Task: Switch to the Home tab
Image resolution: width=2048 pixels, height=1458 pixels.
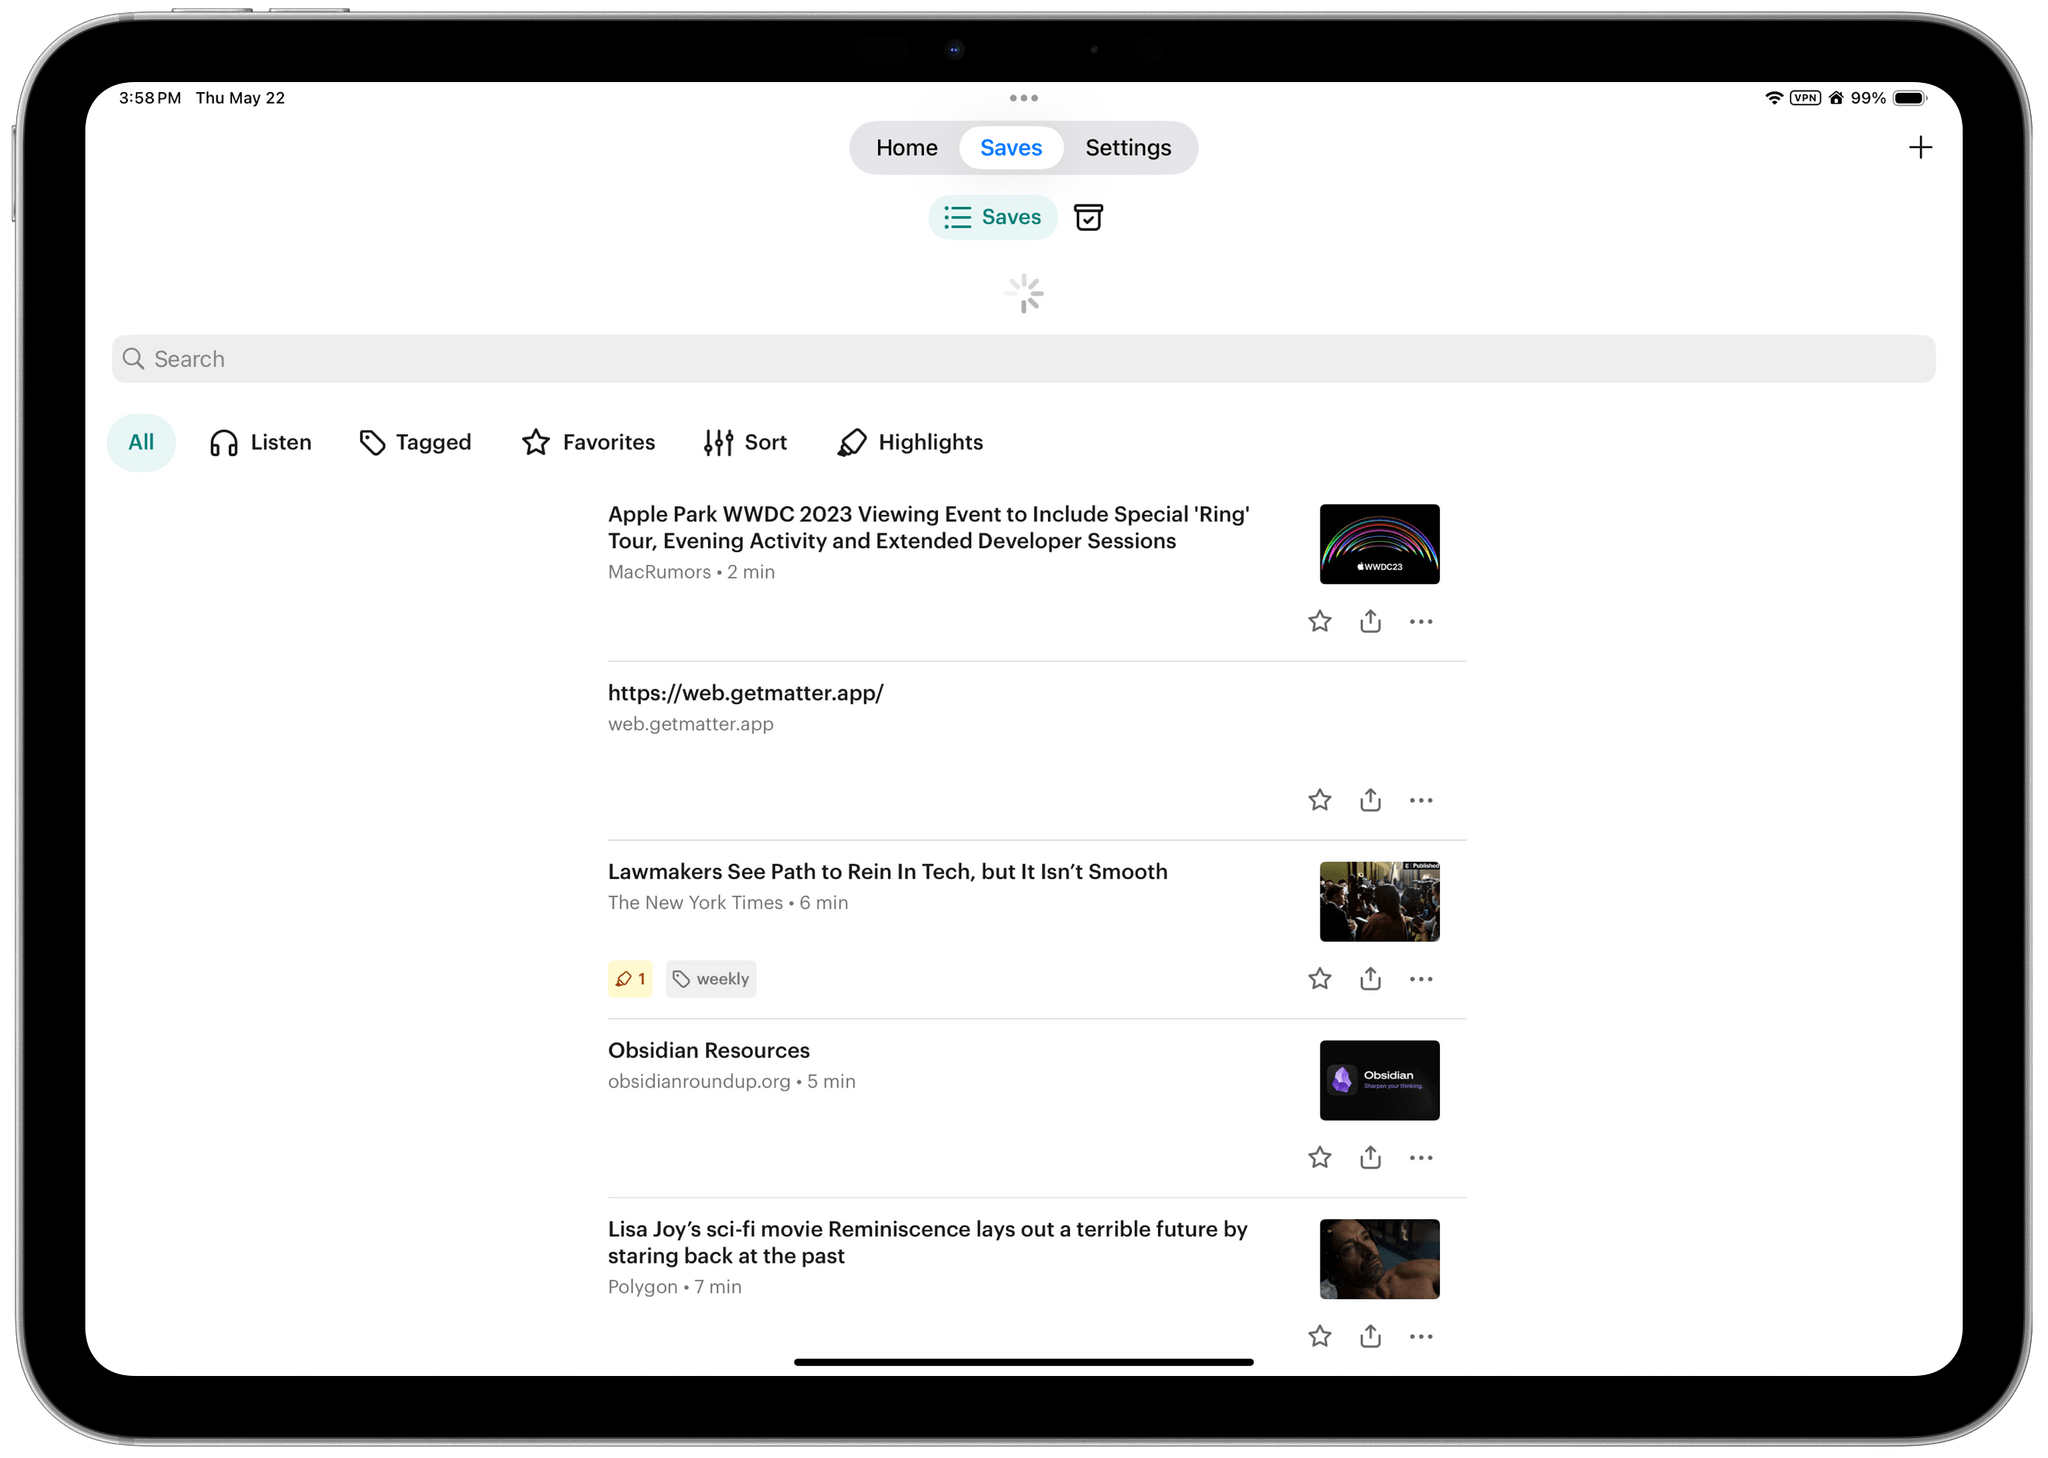Action: [x=906, y=148]
